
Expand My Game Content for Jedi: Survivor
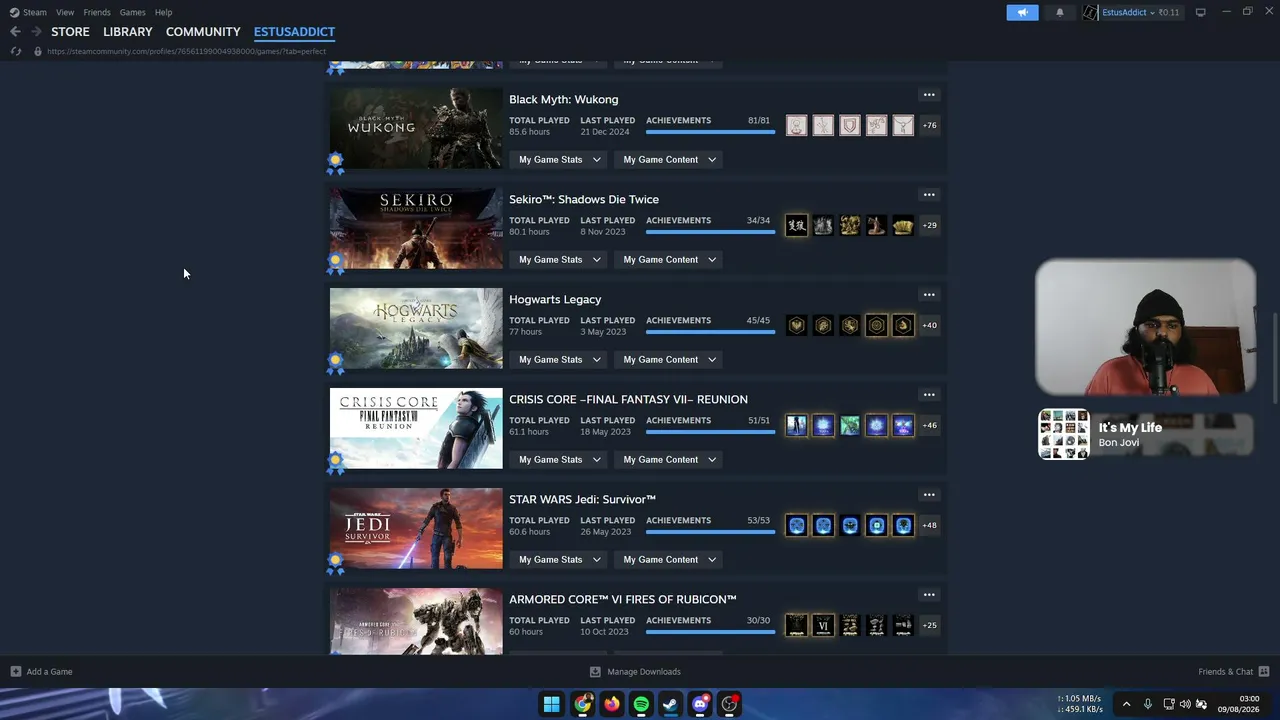coord(670,559)
